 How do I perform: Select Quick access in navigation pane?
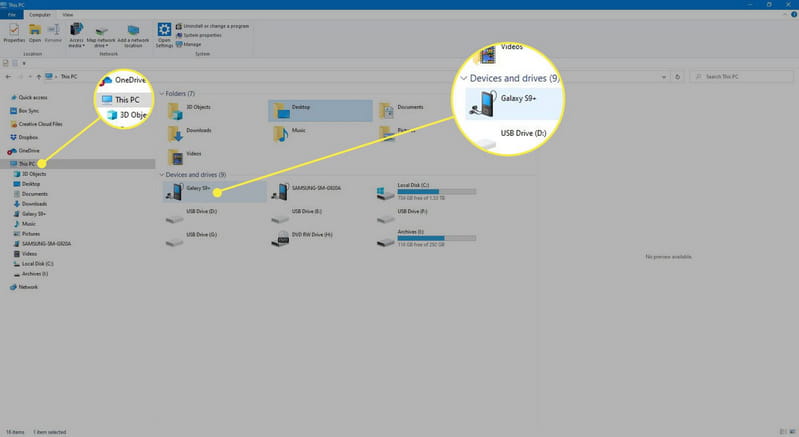[x=29, y=97]
